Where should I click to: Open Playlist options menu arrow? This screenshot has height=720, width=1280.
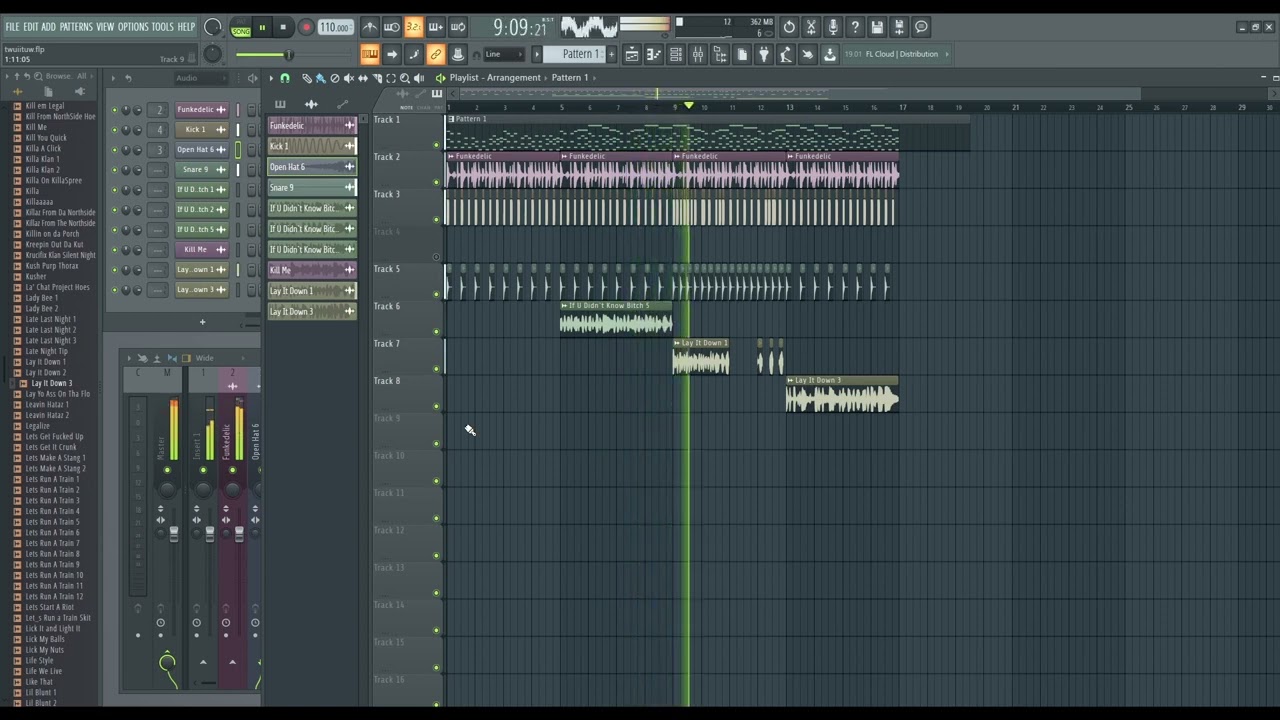click(270, 78)
